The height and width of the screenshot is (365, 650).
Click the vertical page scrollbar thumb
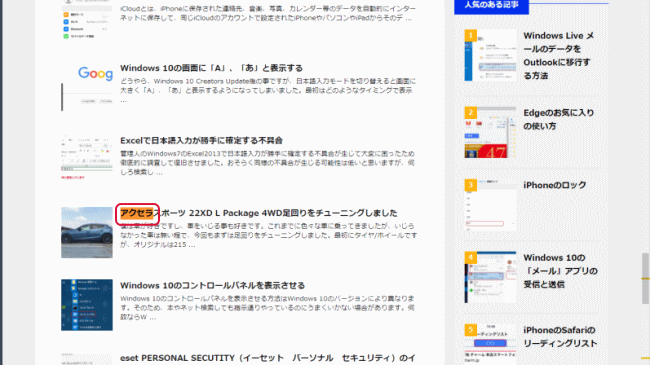click(645, 279)
